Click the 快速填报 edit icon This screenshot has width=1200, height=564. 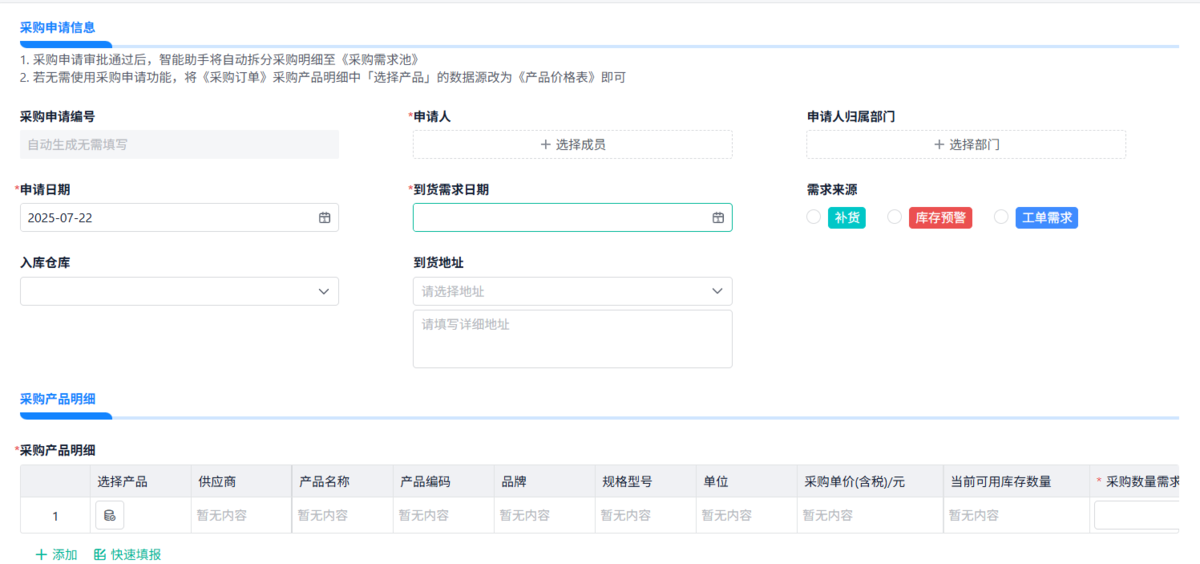click(99, 555)
